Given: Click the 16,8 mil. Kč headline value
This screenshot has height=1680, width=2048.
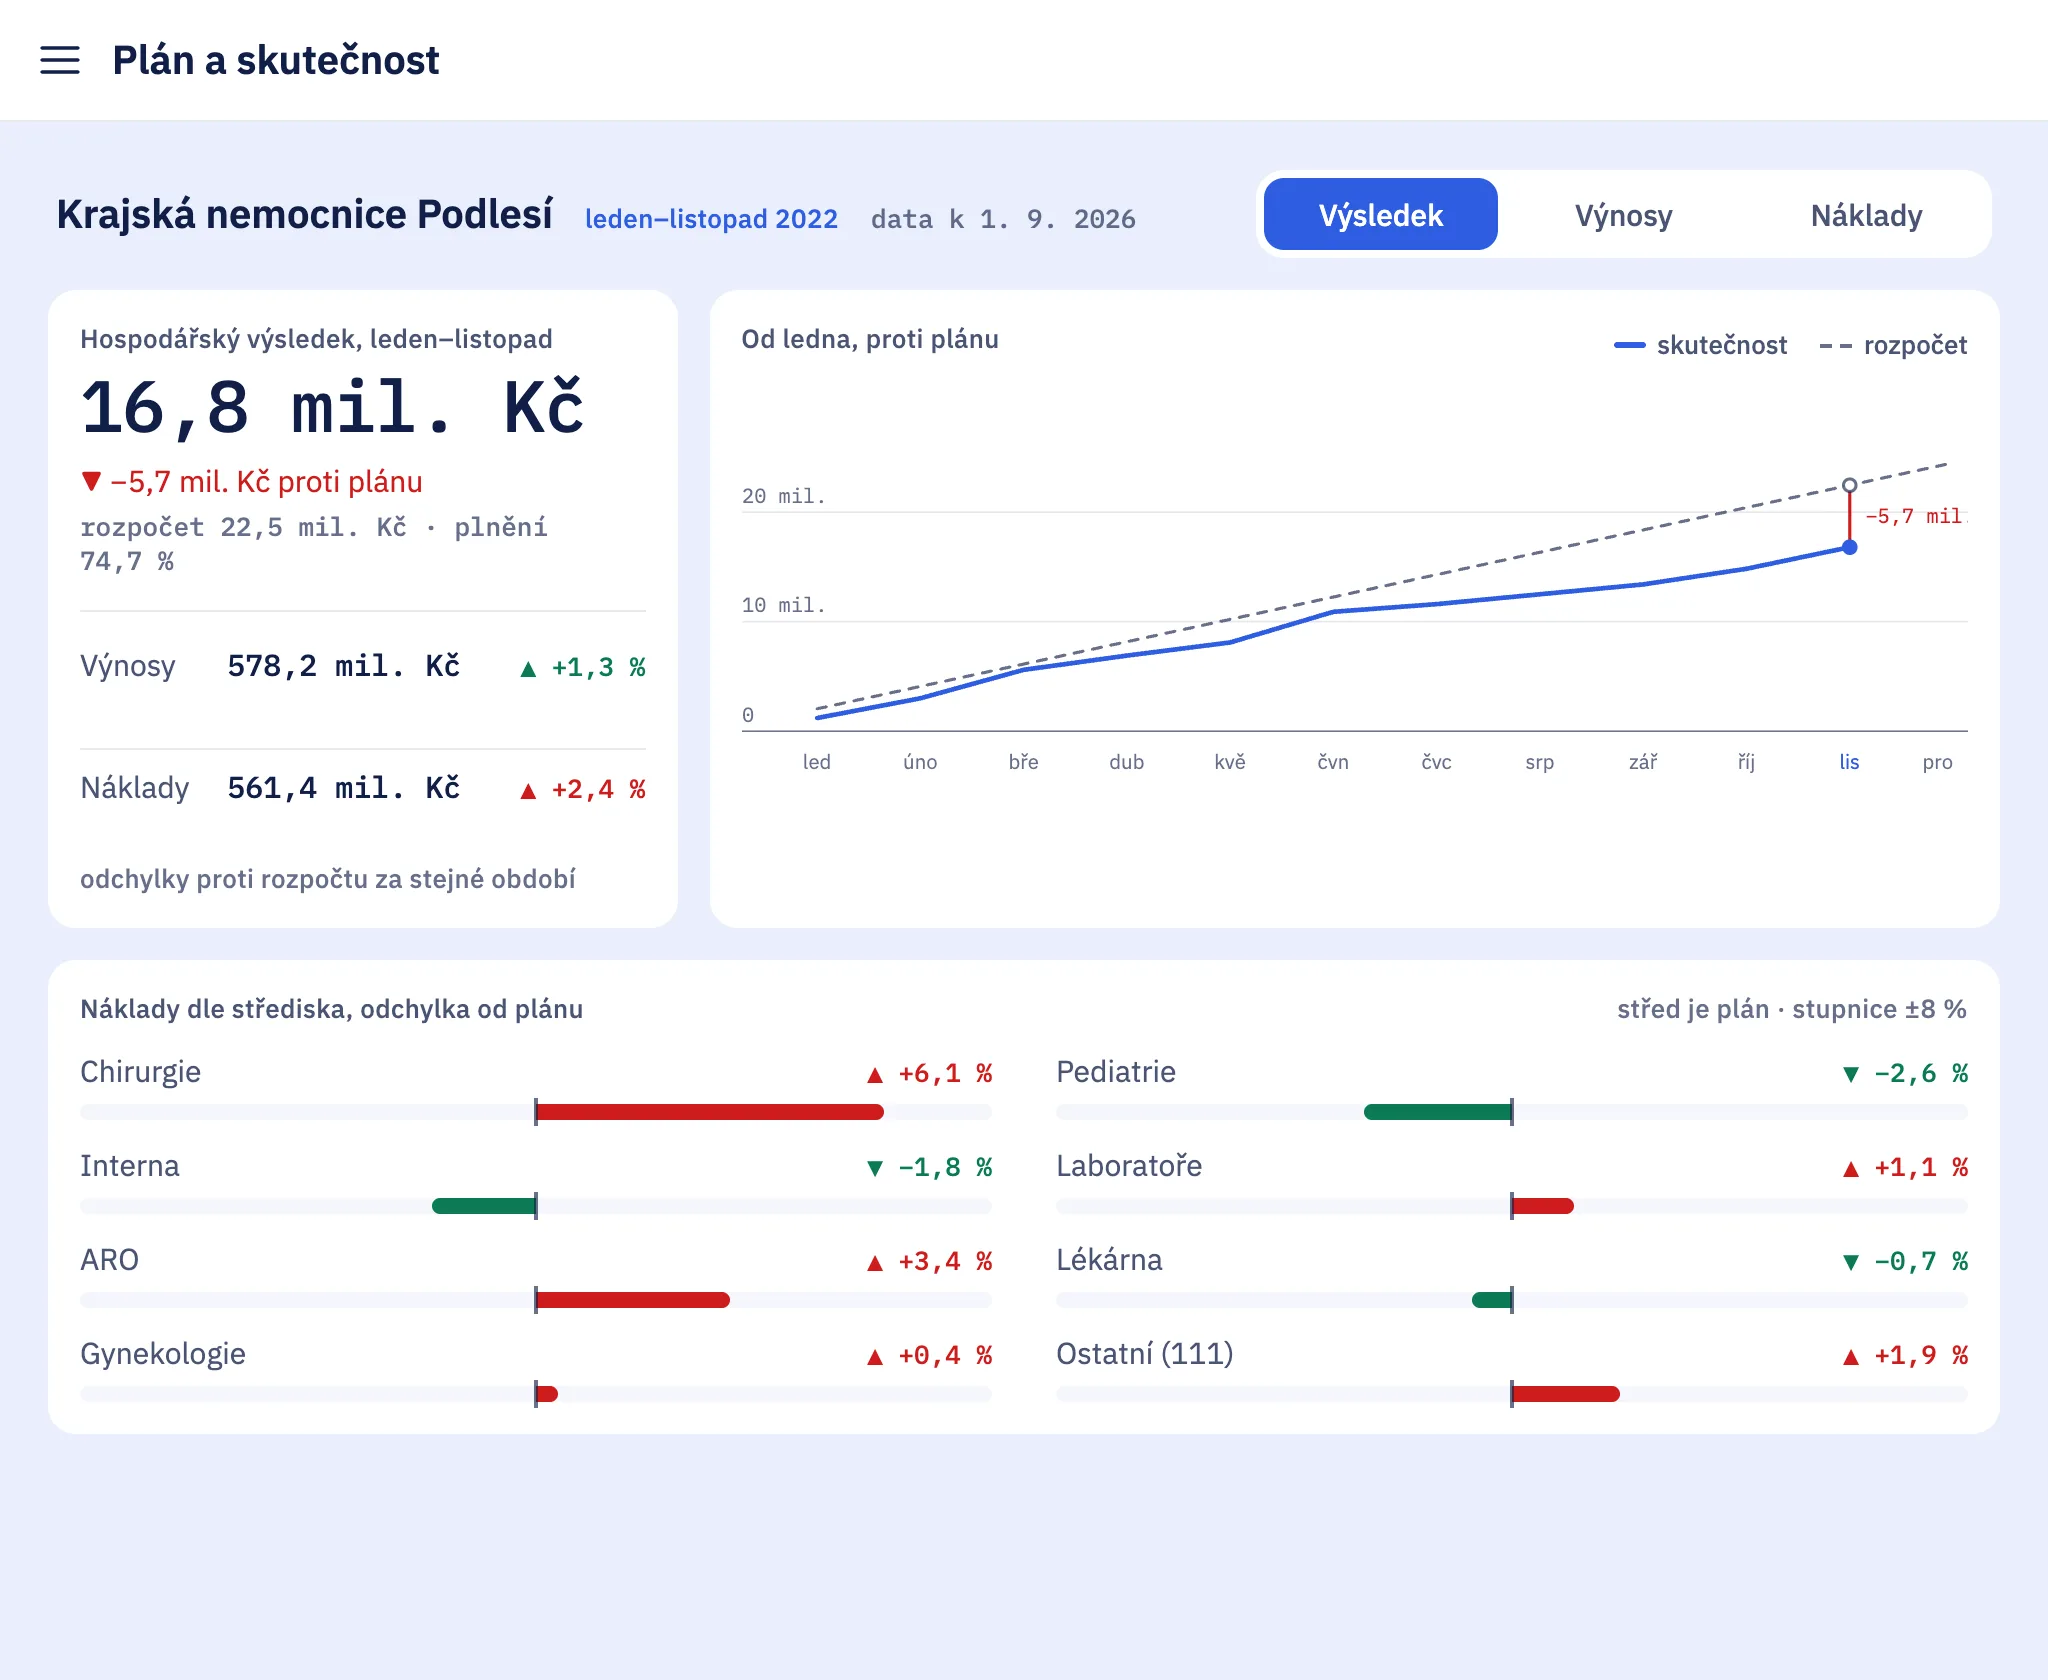Looking at the screenshot, I should click(x=332, y=408).
